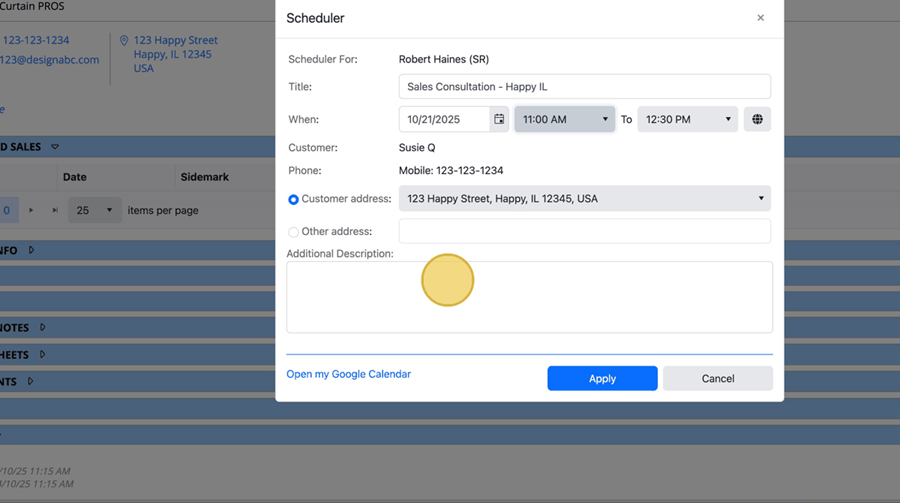Click the Other address text field
This screenshot has width=900, height=503.
tap(584, 231)
